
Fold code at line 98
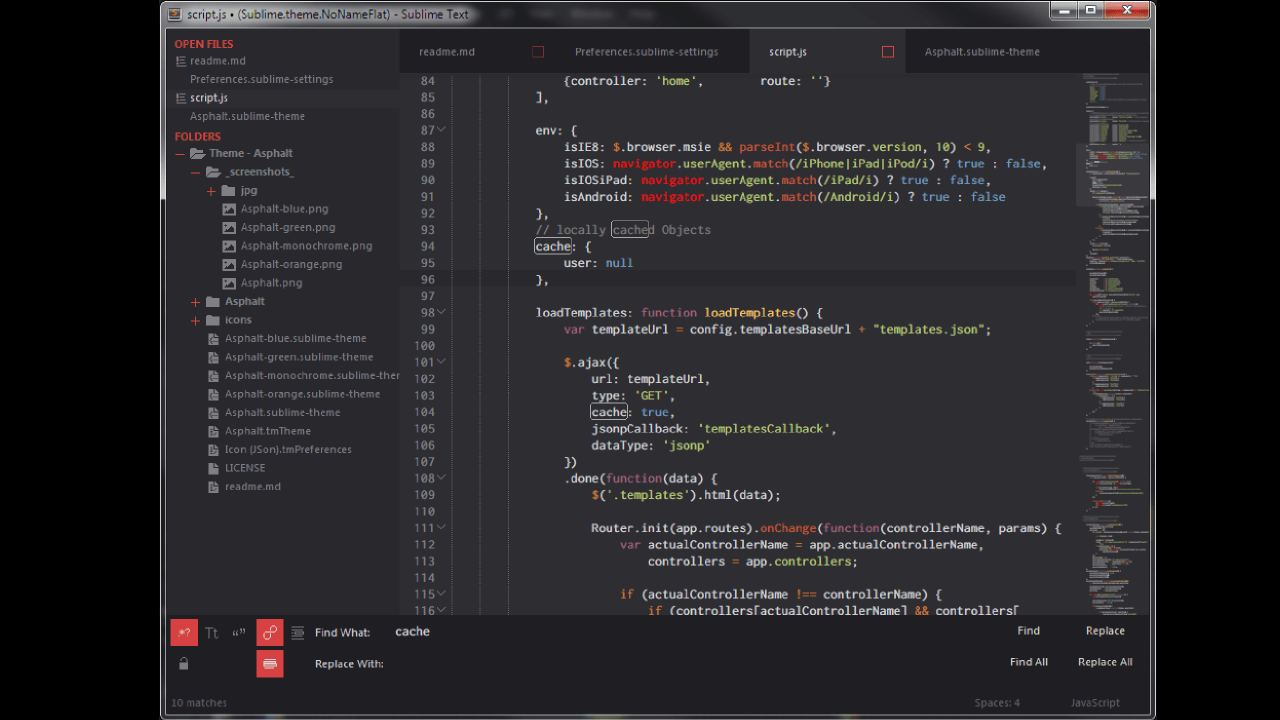point(441,312)
